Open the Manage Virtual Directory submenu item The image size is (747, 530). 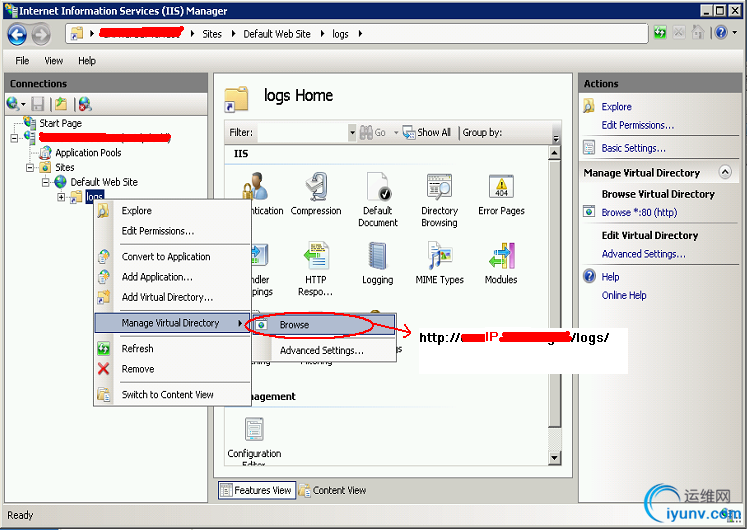pyautogui.click(x=172, y=323)
